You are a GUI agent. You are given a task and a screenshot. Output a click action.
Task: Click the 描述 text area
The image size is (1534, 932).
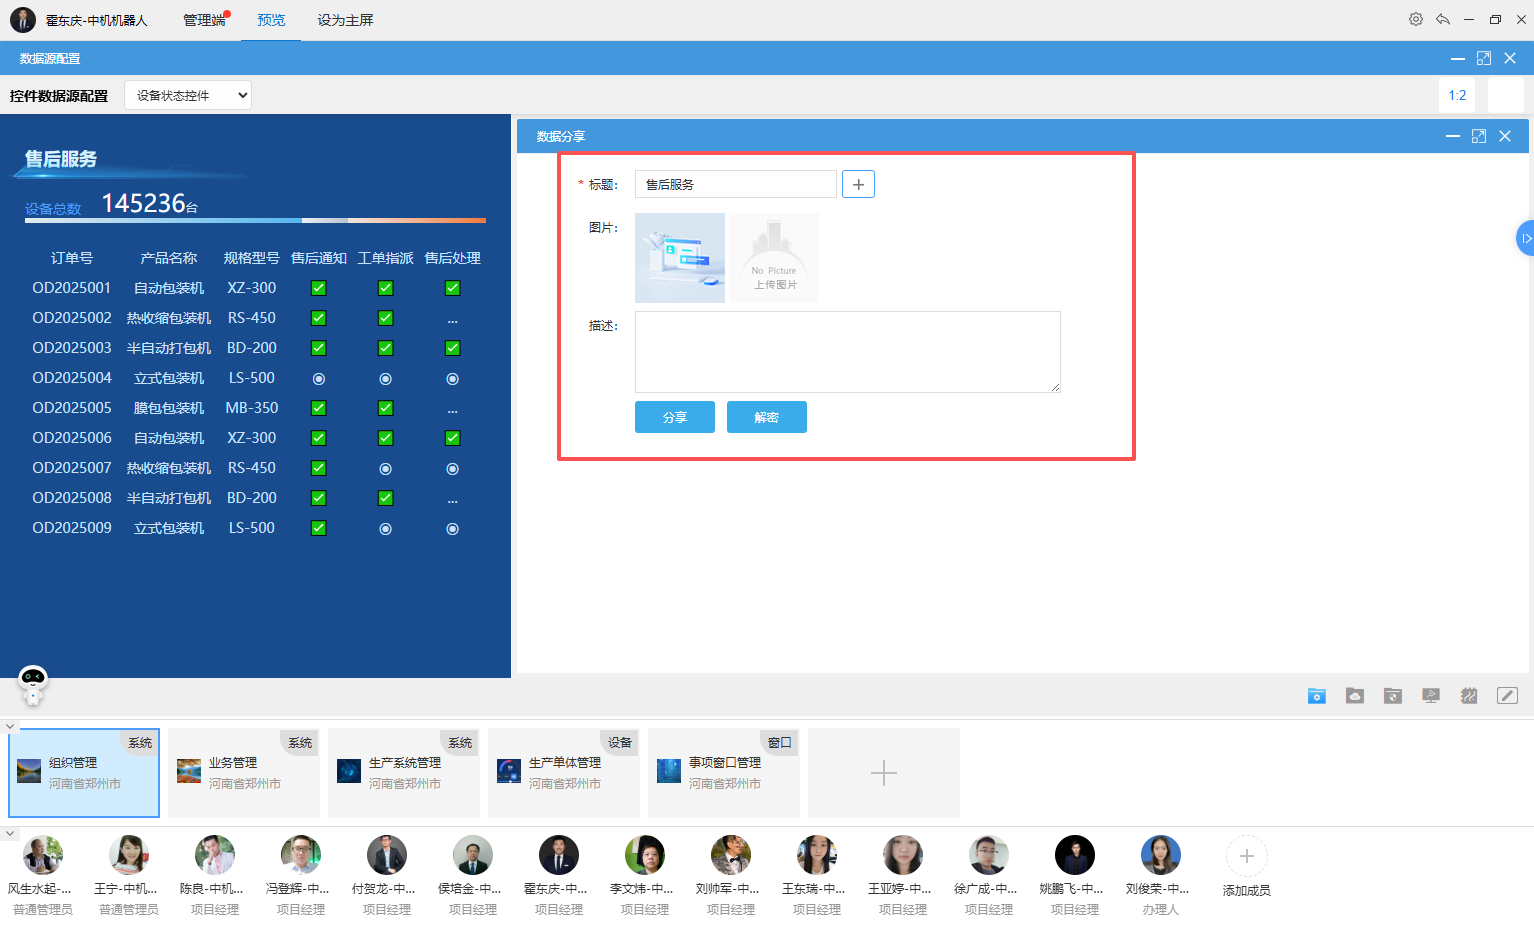point(847,352)
